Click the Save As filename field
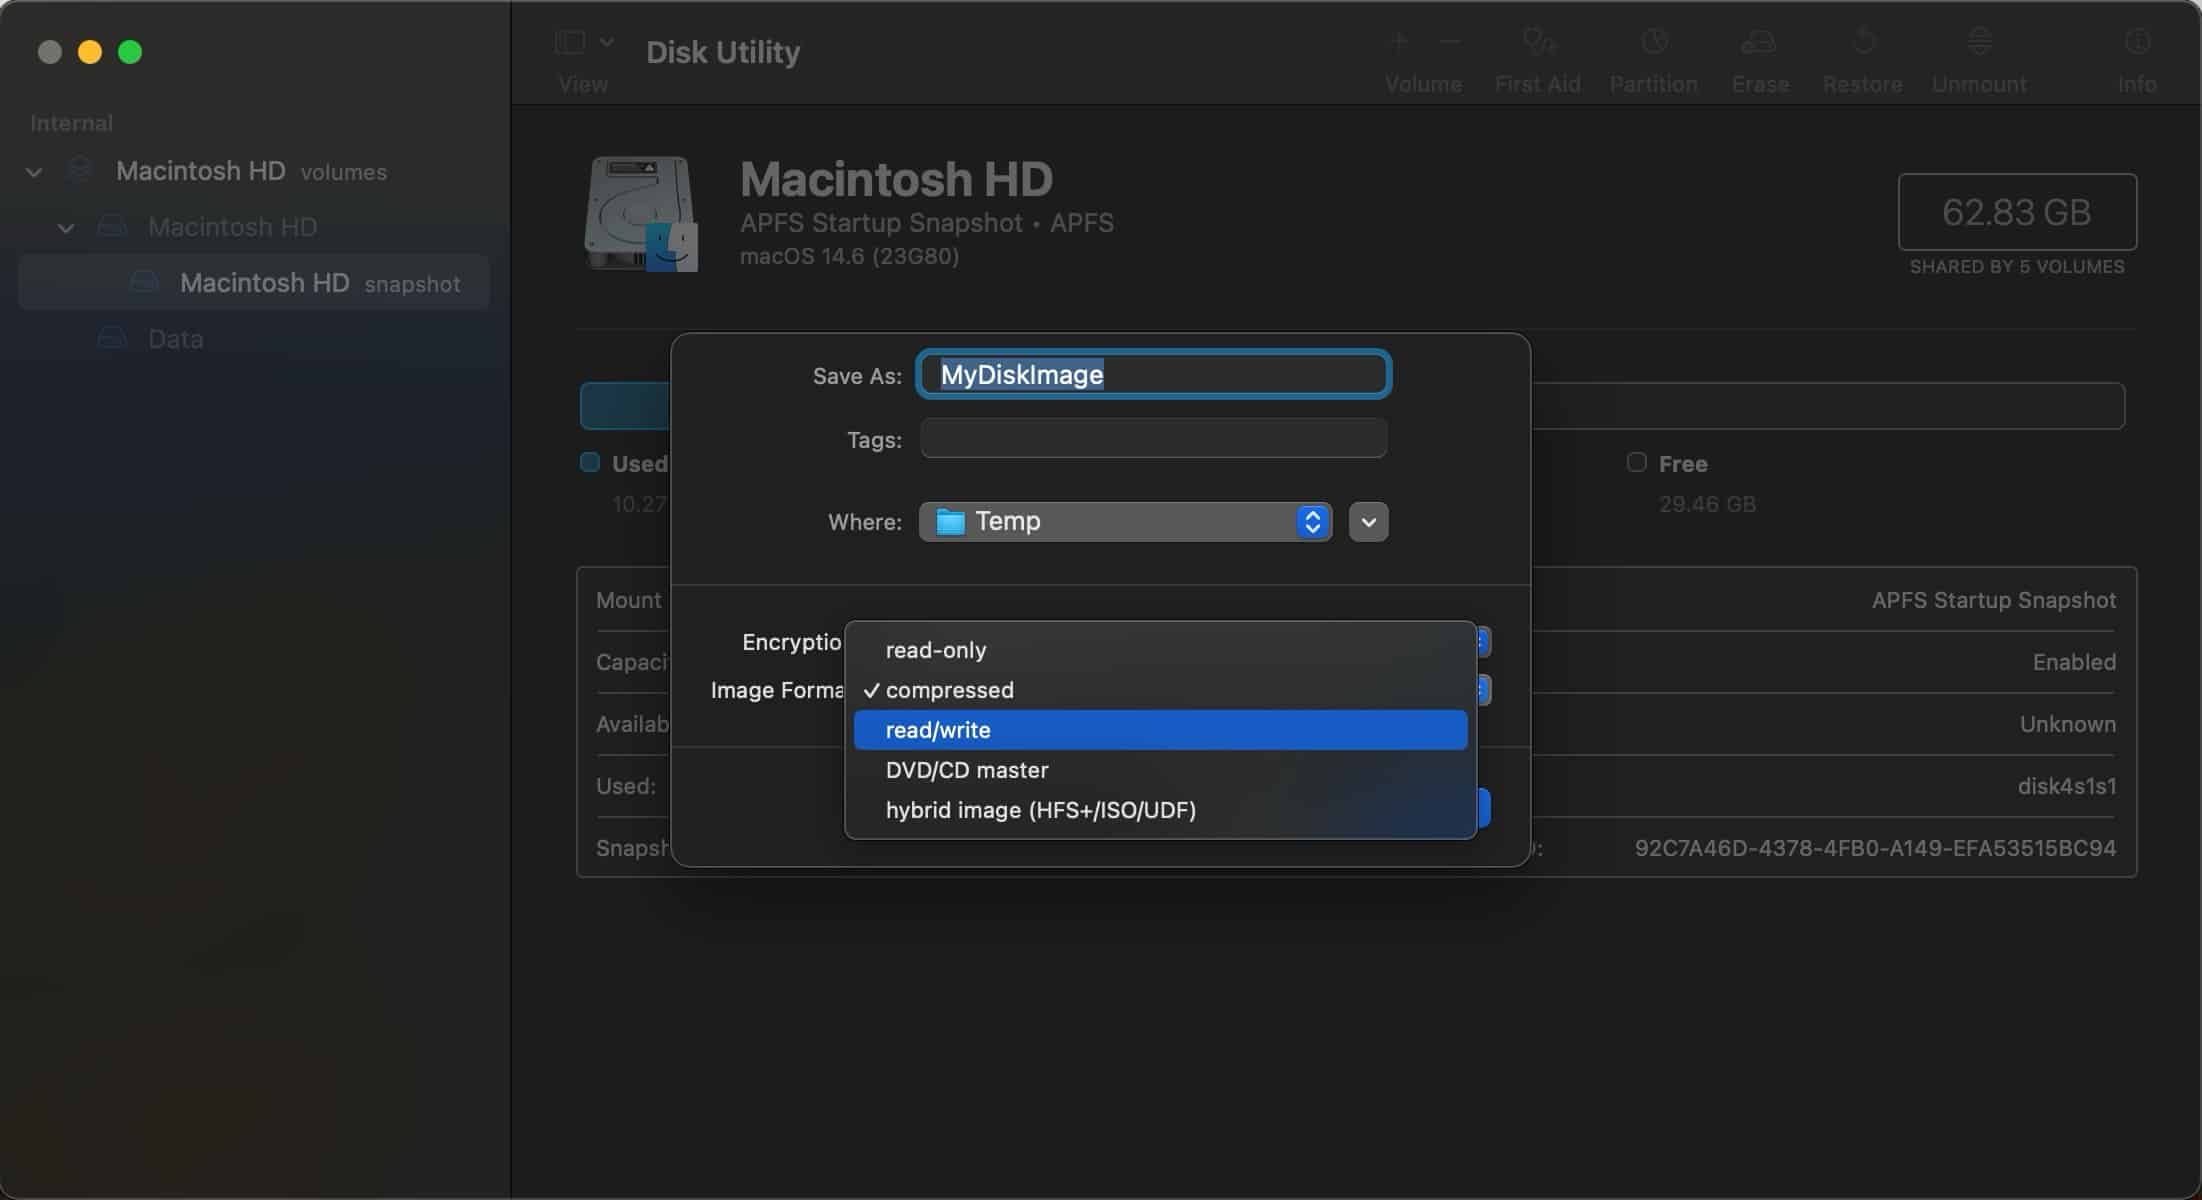Image resolution: width=2202 pixels, height=1200 pixels. click(x=1154, y=375)
